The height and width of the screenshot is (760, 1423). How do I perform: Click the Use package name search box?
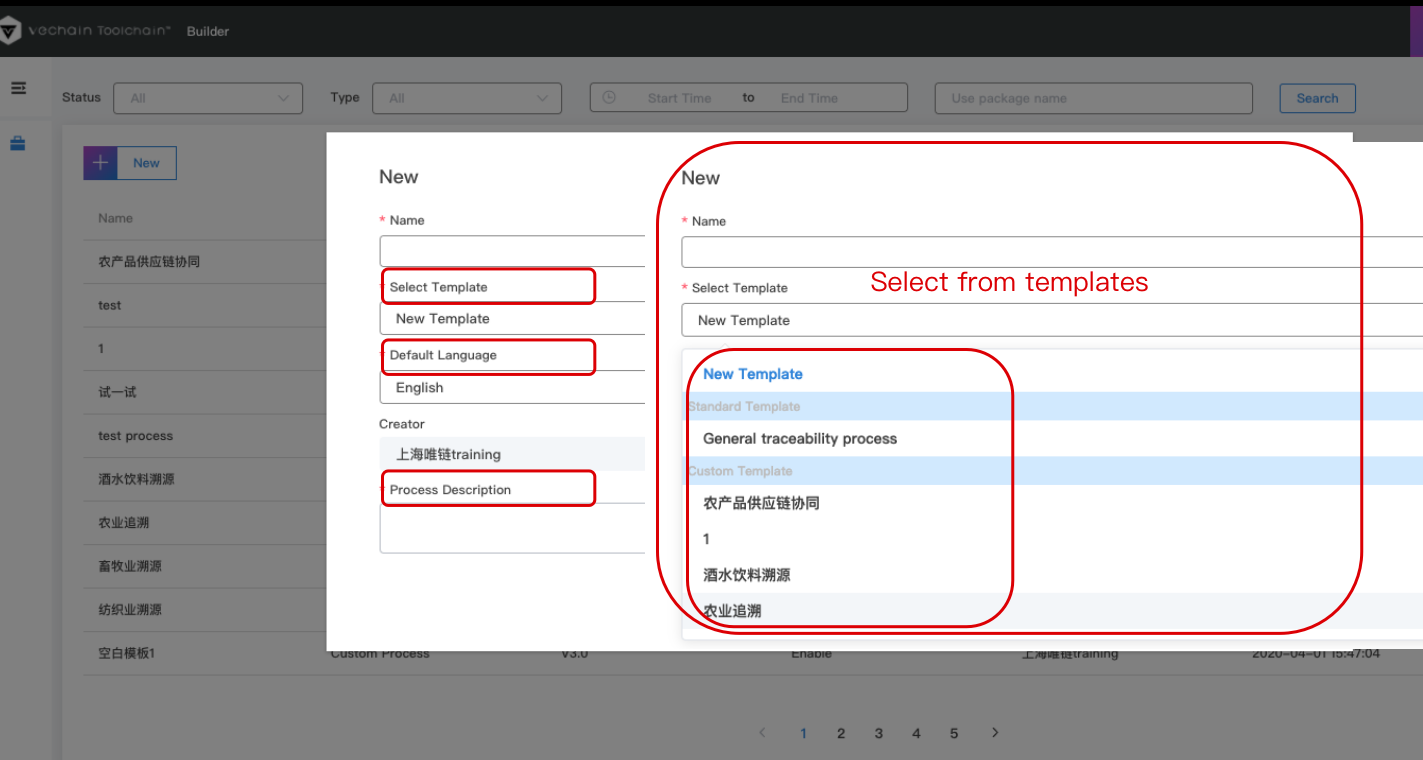(x=1093, y=98)
